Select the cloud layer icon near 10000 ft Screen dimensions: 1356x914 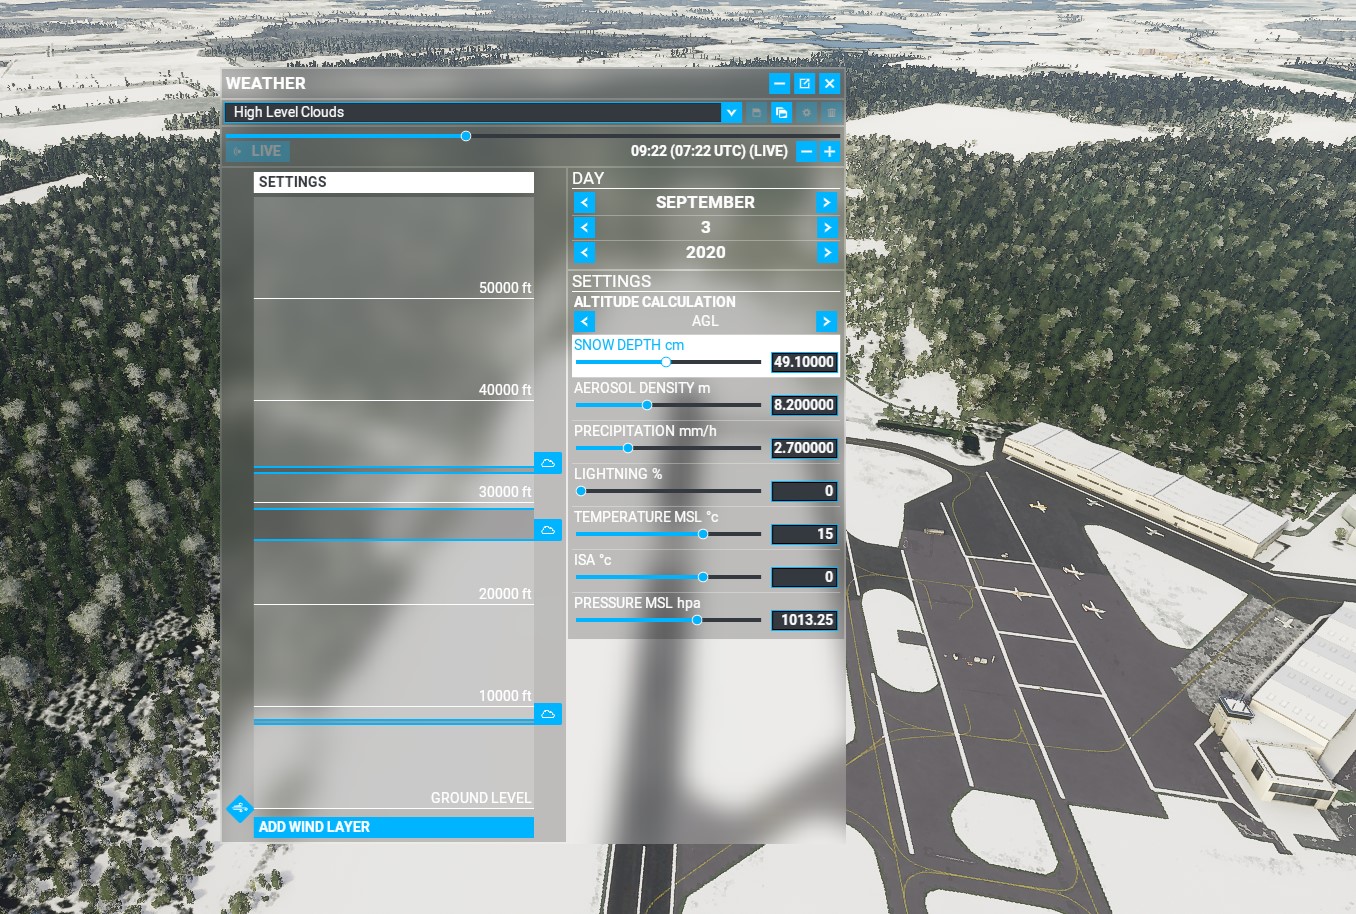[x=548, y=714]
